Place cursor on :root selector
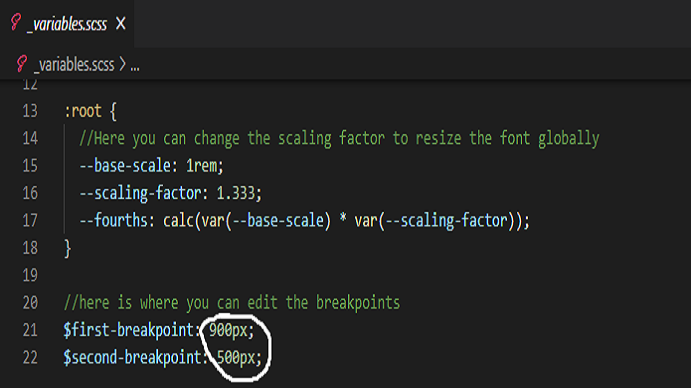 coord(83,111)
